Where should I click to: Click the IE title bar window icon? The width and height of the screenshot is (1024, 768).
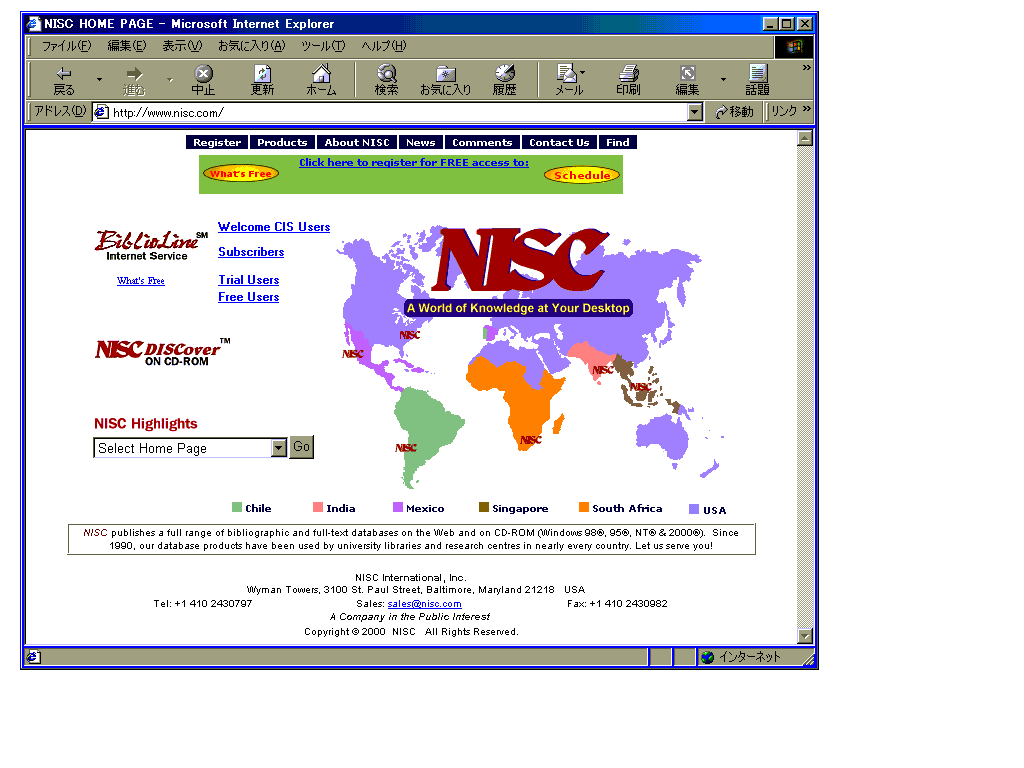34,24
